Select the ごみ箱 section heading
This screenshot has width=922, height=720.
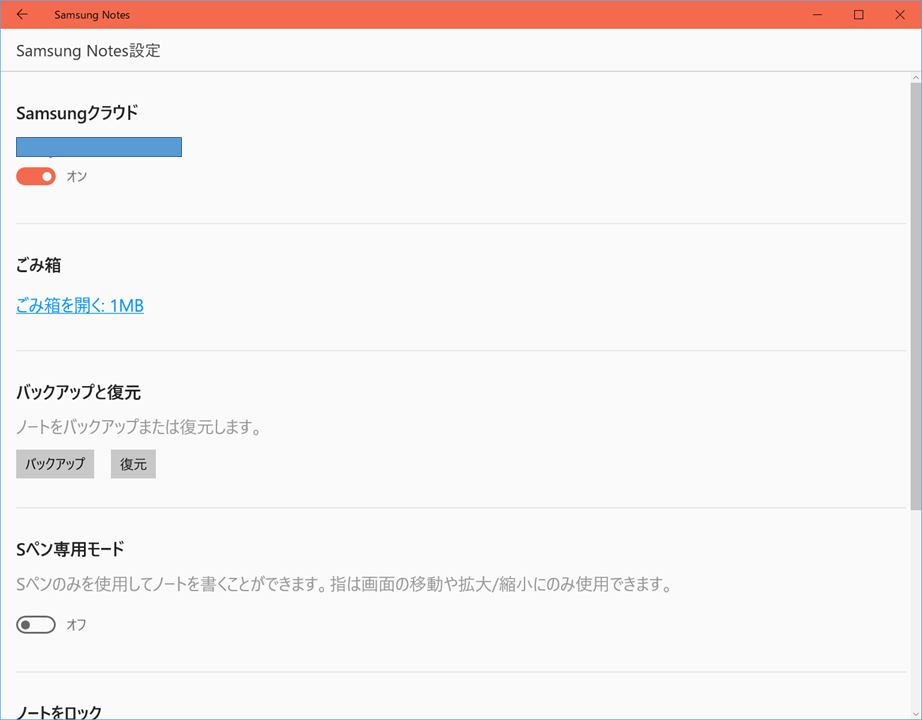pos(38,265)
